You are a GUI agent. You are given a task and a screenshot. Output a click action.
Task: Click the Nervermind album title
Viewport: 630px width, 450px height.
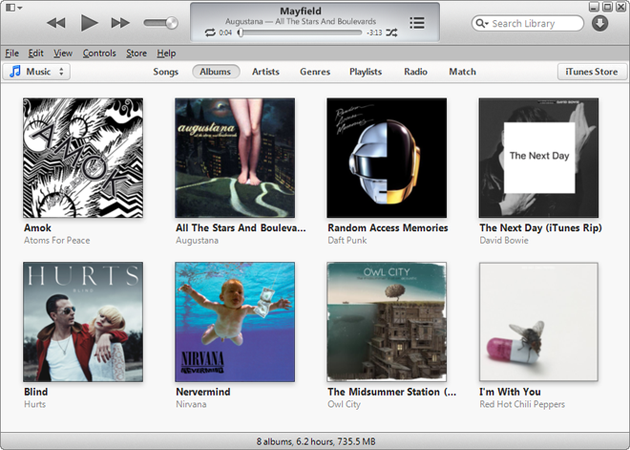pyautogui.click(x=203, y=392)
